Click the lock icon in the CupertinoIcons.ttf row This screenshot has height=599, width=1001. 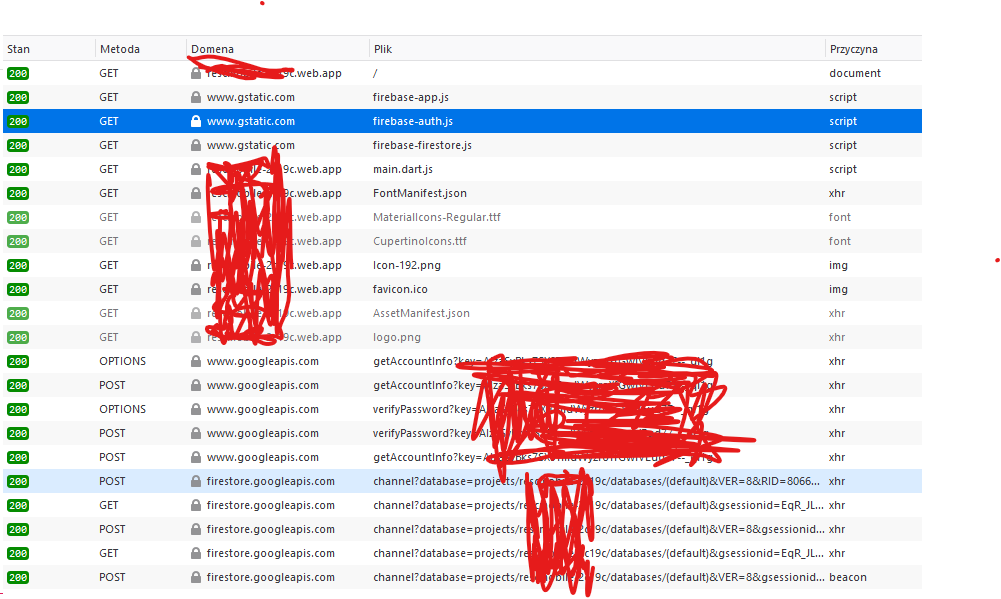pos(196,241)
